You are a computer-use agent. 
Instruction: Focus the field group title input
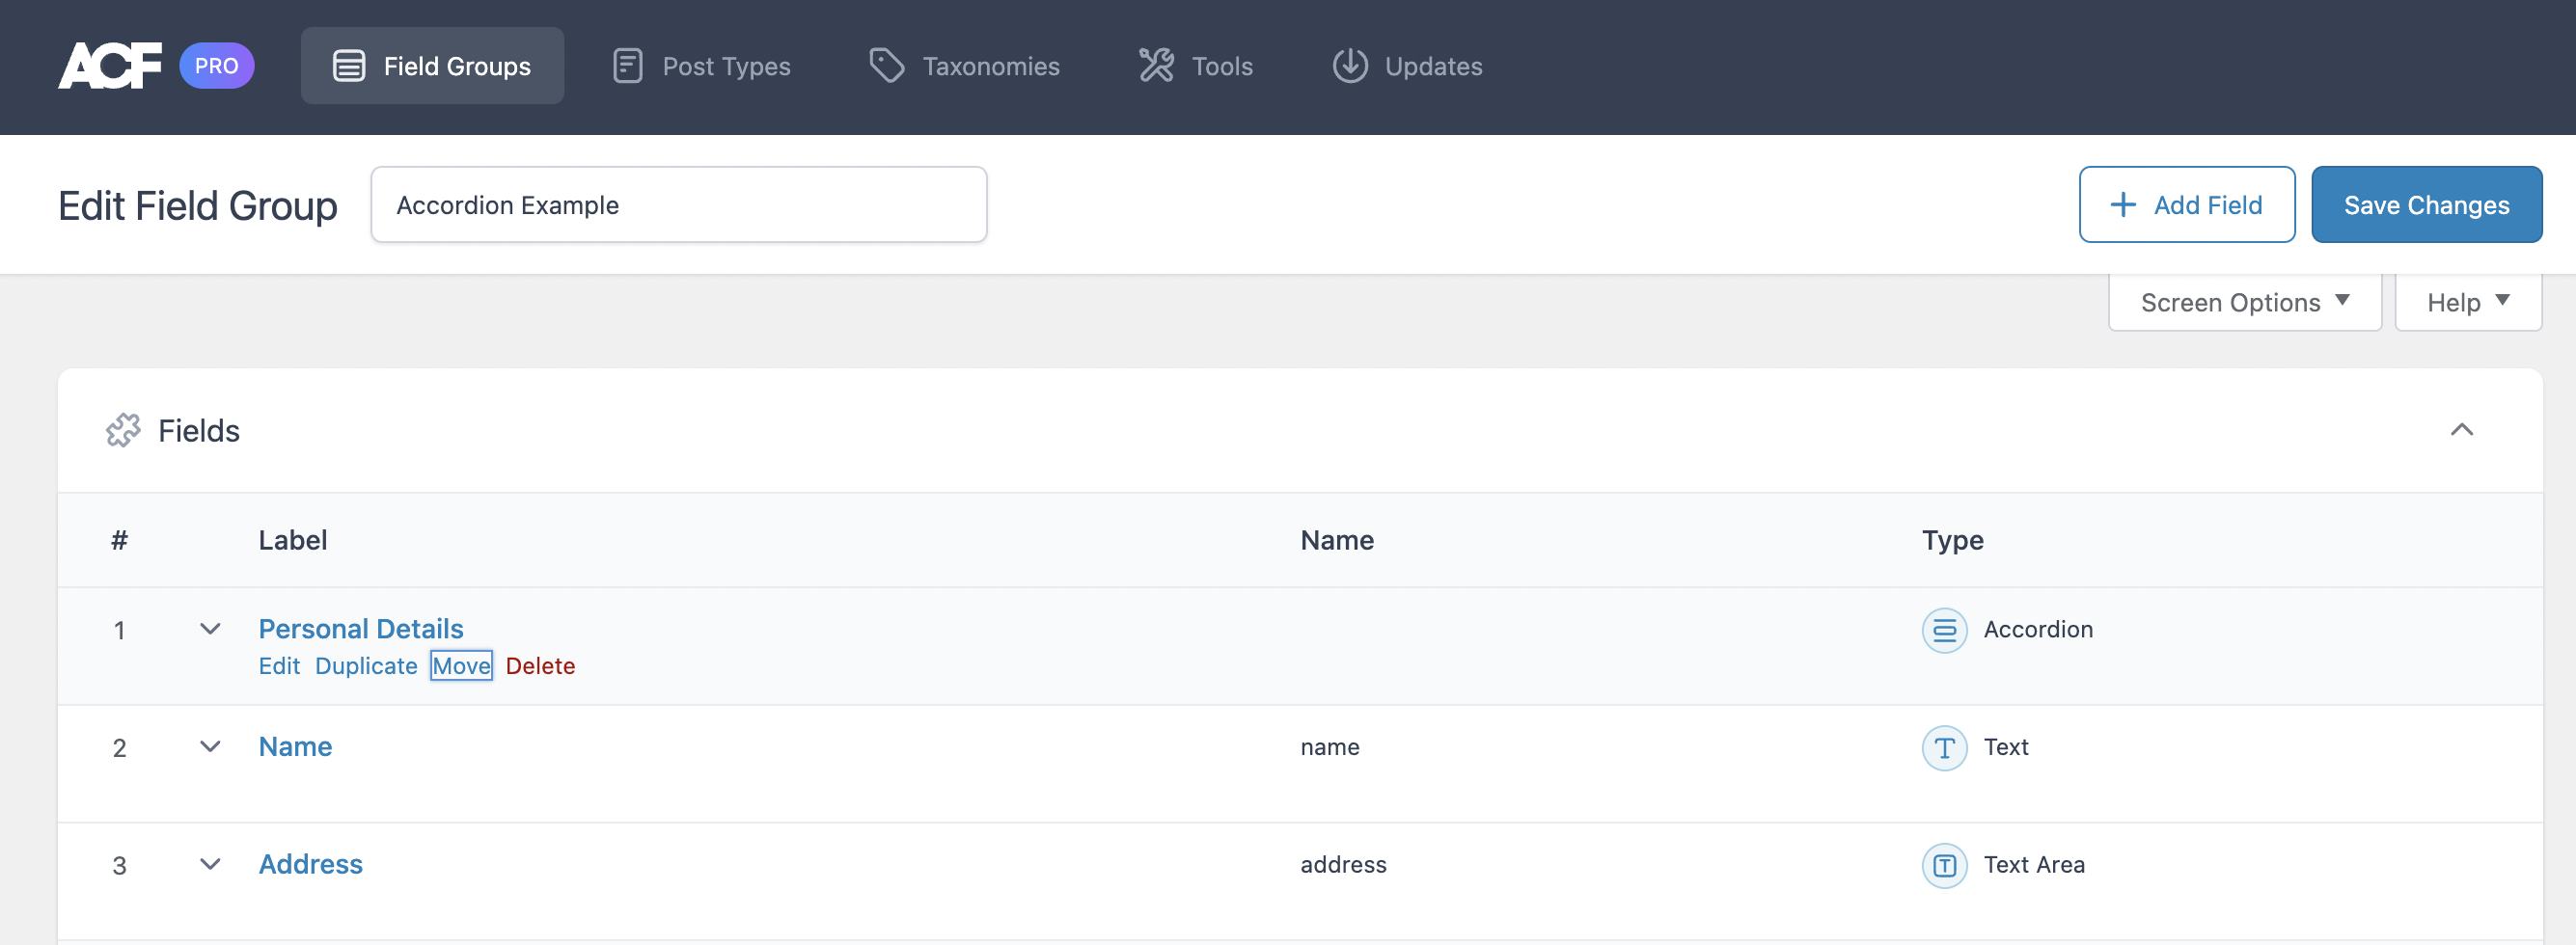point(678,205)
